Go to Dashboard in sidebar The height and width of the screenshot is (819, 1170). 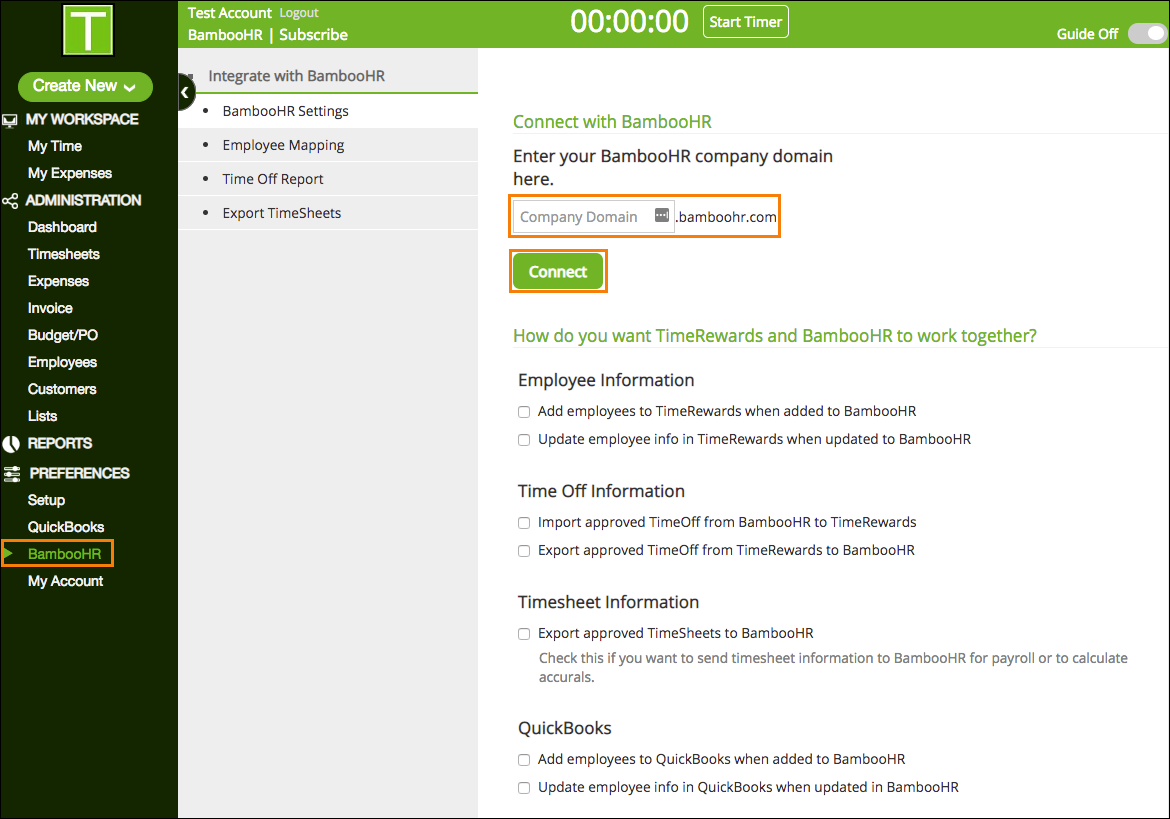pyautogui.click(x=62, y=227)
